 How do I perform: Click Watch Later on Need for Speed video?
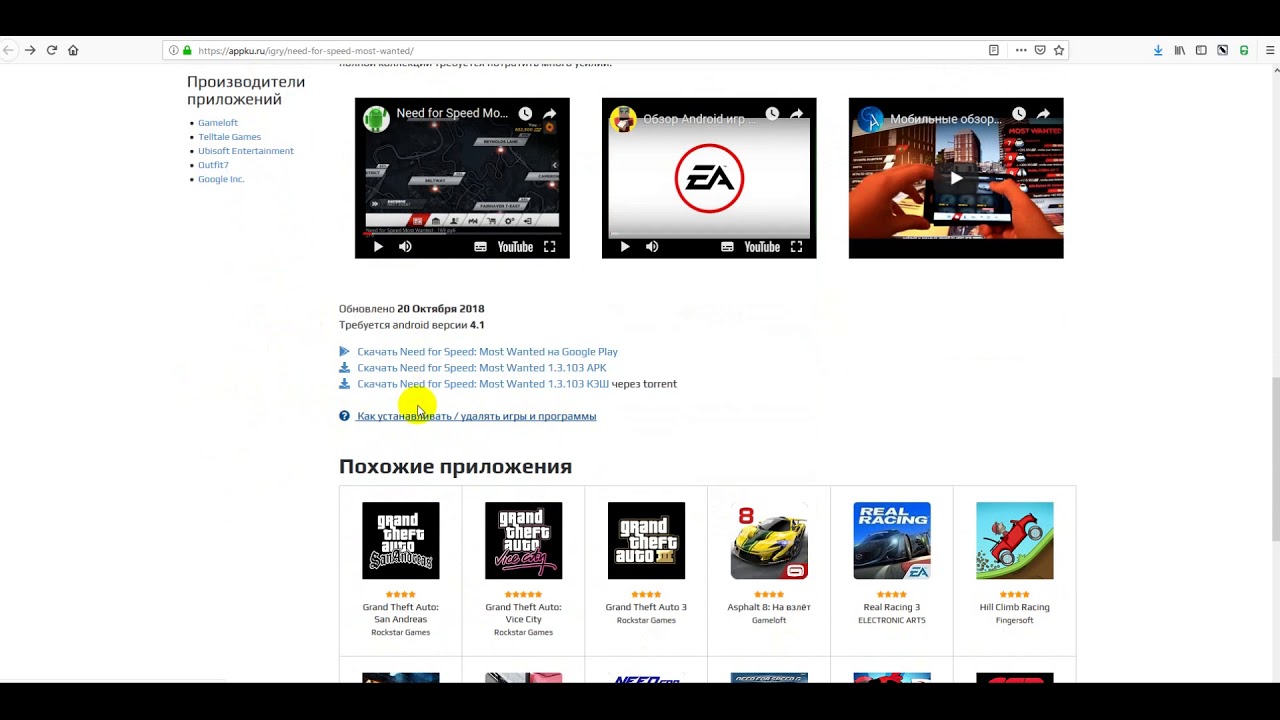coord(525,114)
